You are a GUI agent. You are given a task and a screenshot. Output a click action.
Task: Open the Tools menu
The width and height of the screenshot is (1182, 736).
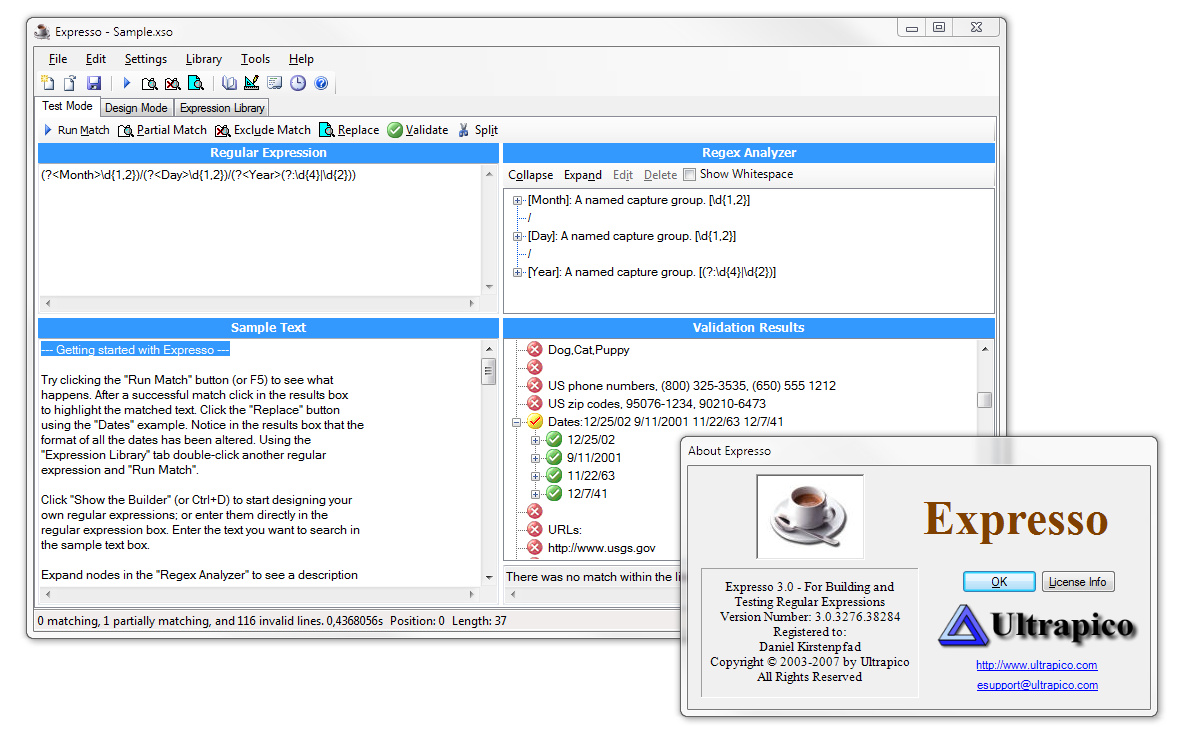(x=255, y=59)
